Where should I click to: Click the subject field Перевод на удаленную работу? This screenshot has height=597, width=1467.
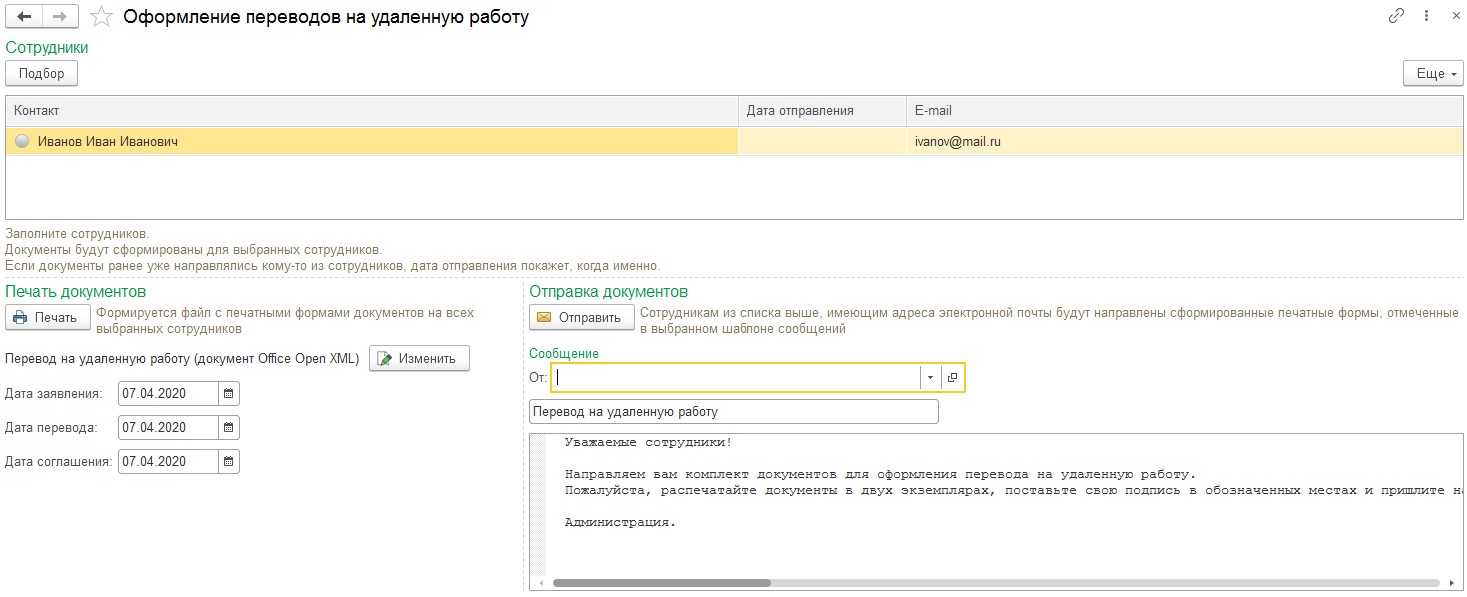(x=733, y=411)
